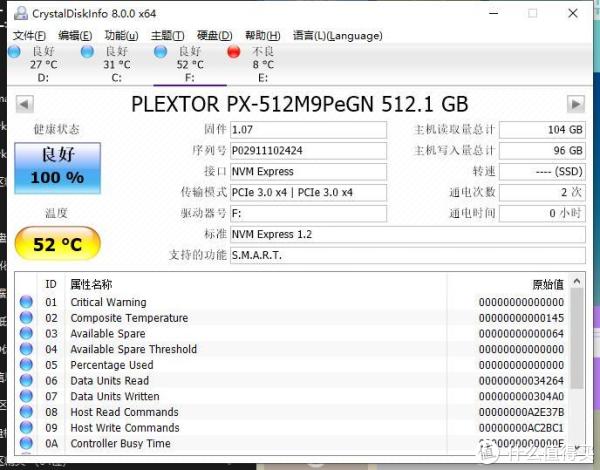The width and height of the screenshot is (600, 470).
Task: Click status orb of Percentage Used row
Action: [26, 365]
